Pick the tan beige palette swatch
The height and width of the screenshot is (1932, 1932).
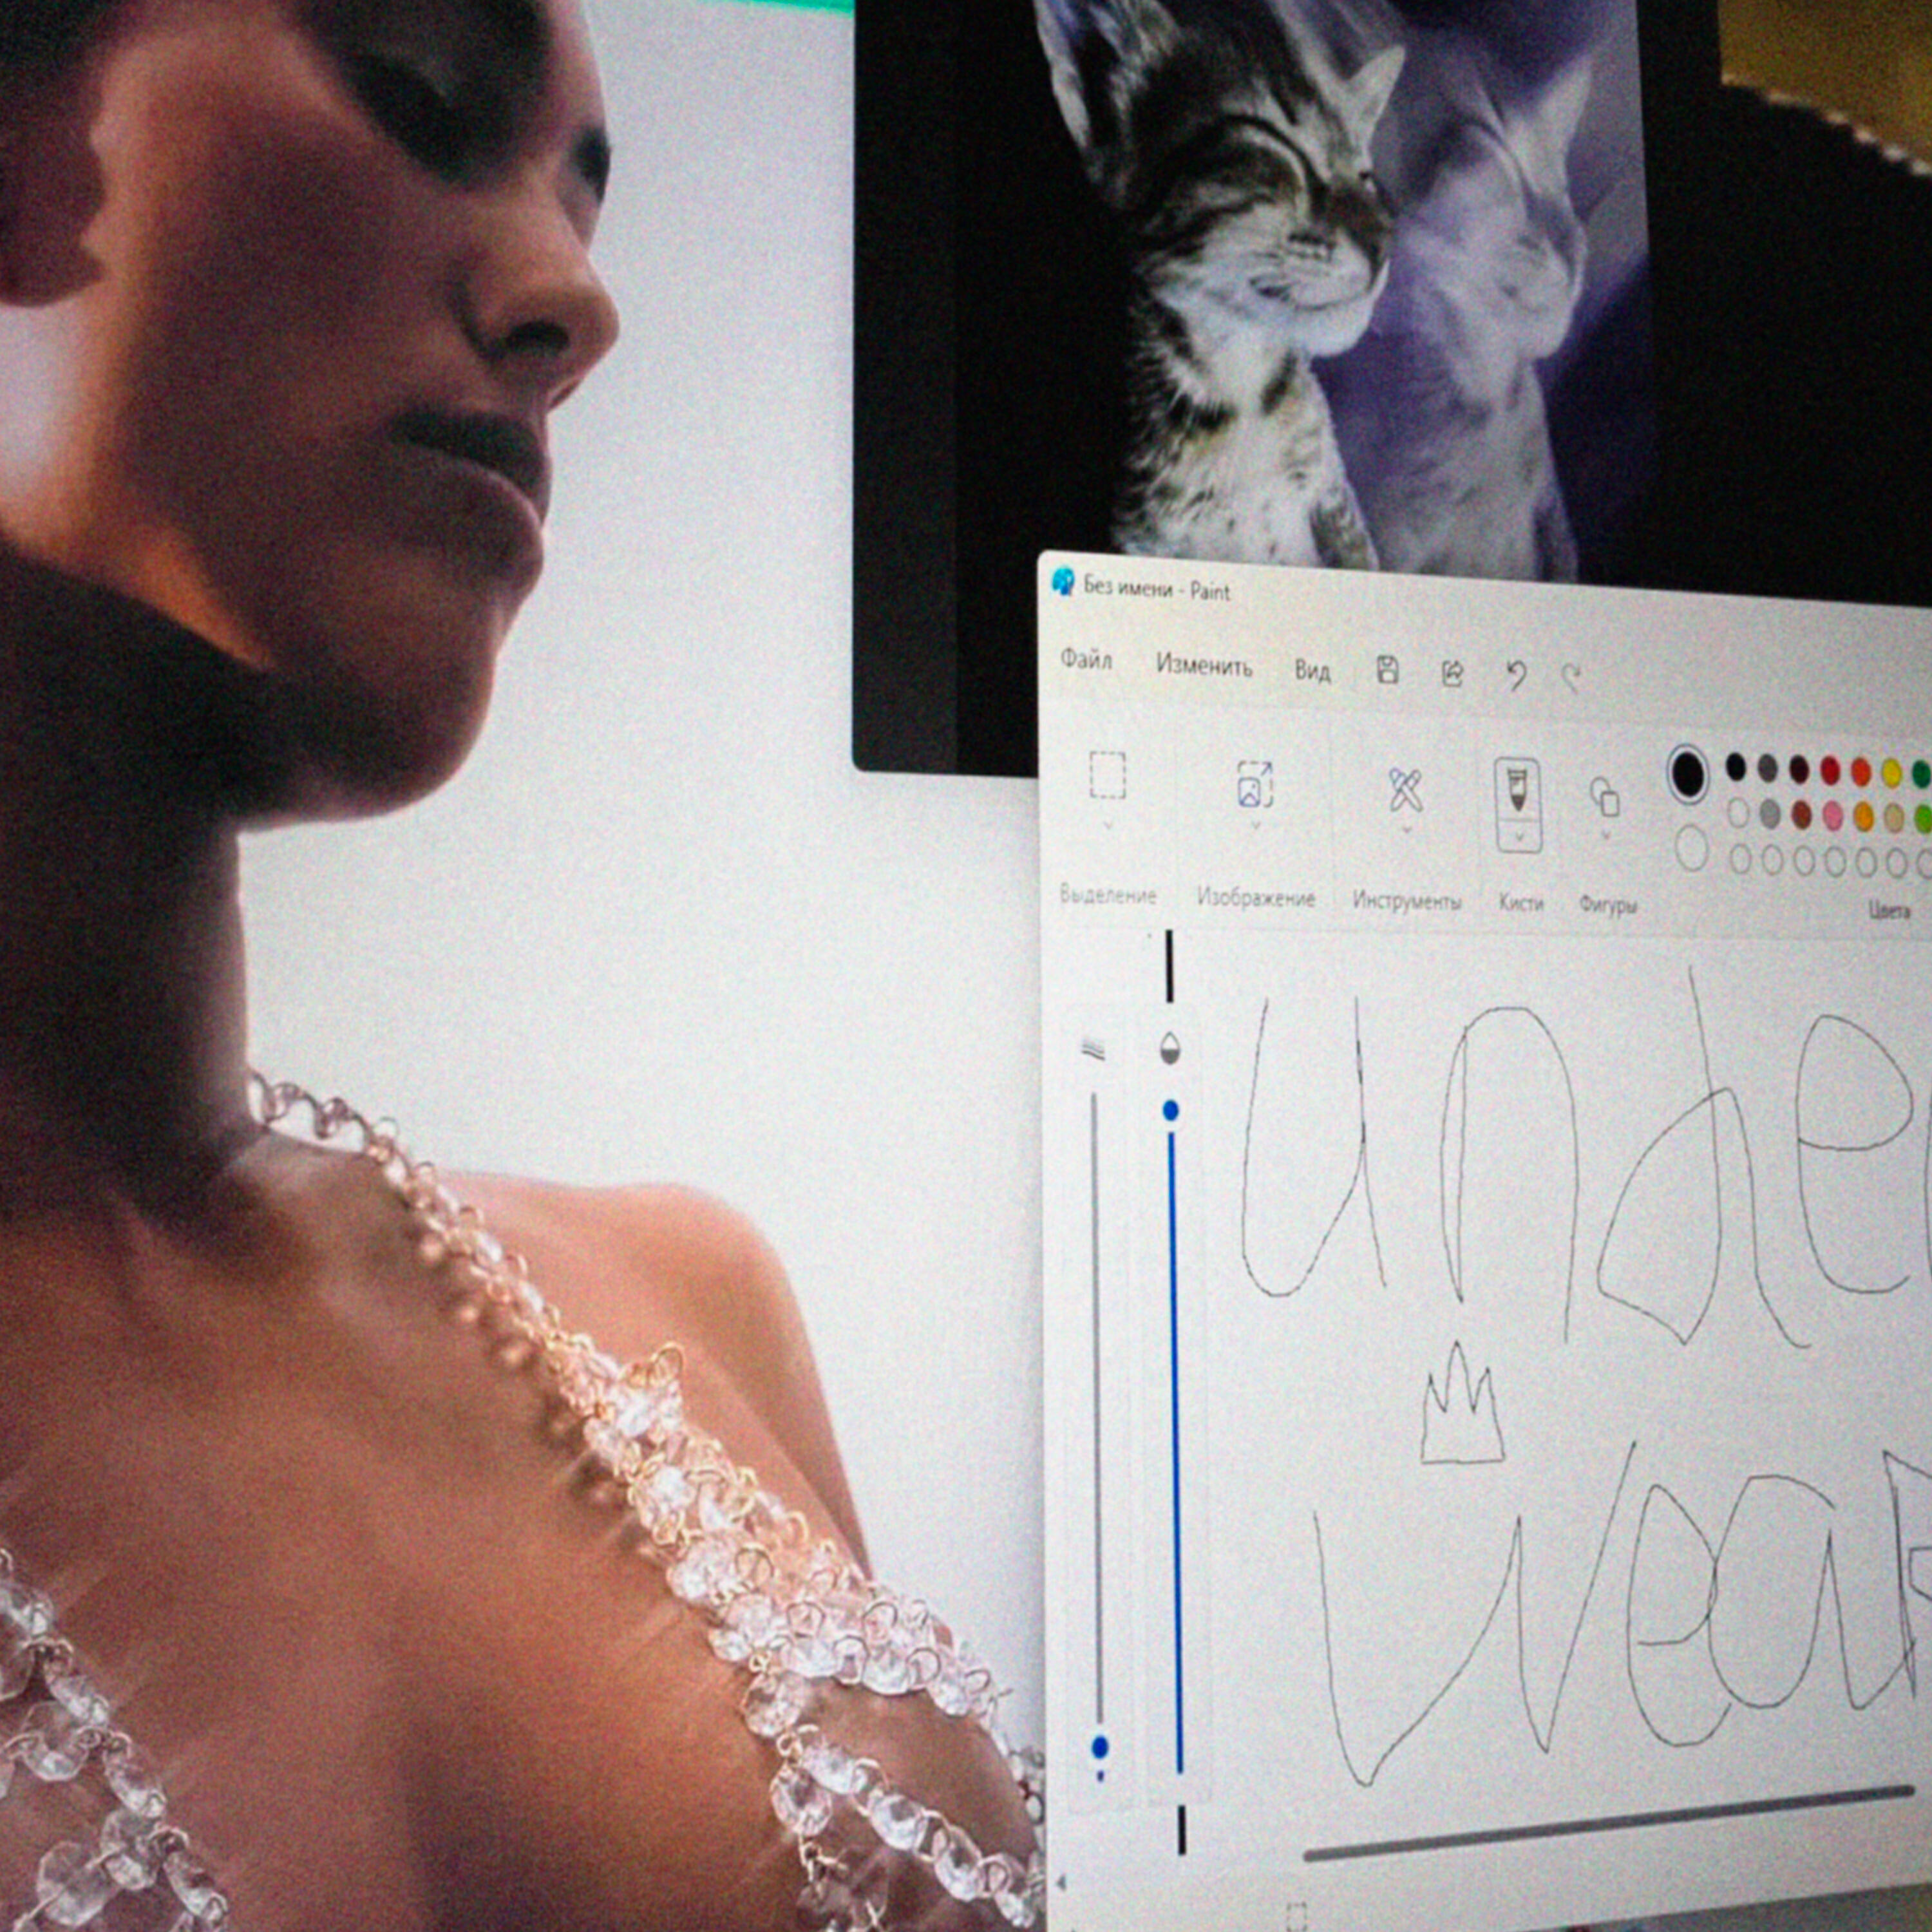1894,817
